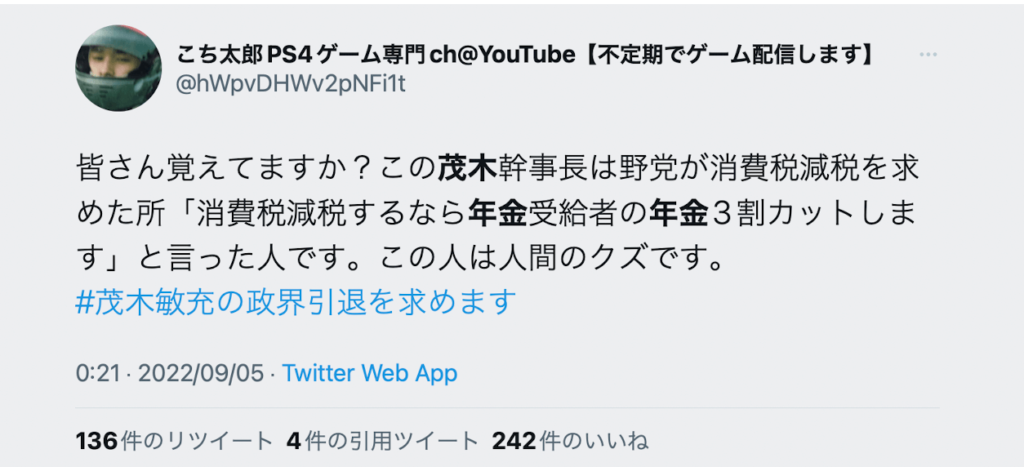Visit the @hWpvDHWv2pNFi1t handle profile
Image resolution: width=1024 pixels, height=467 pixels.
(x=291, y=85)
